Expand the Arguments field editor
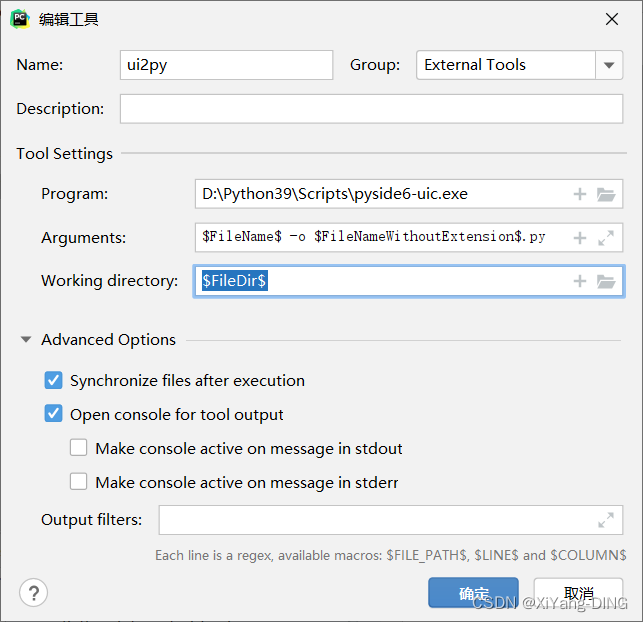 (606, 238)
